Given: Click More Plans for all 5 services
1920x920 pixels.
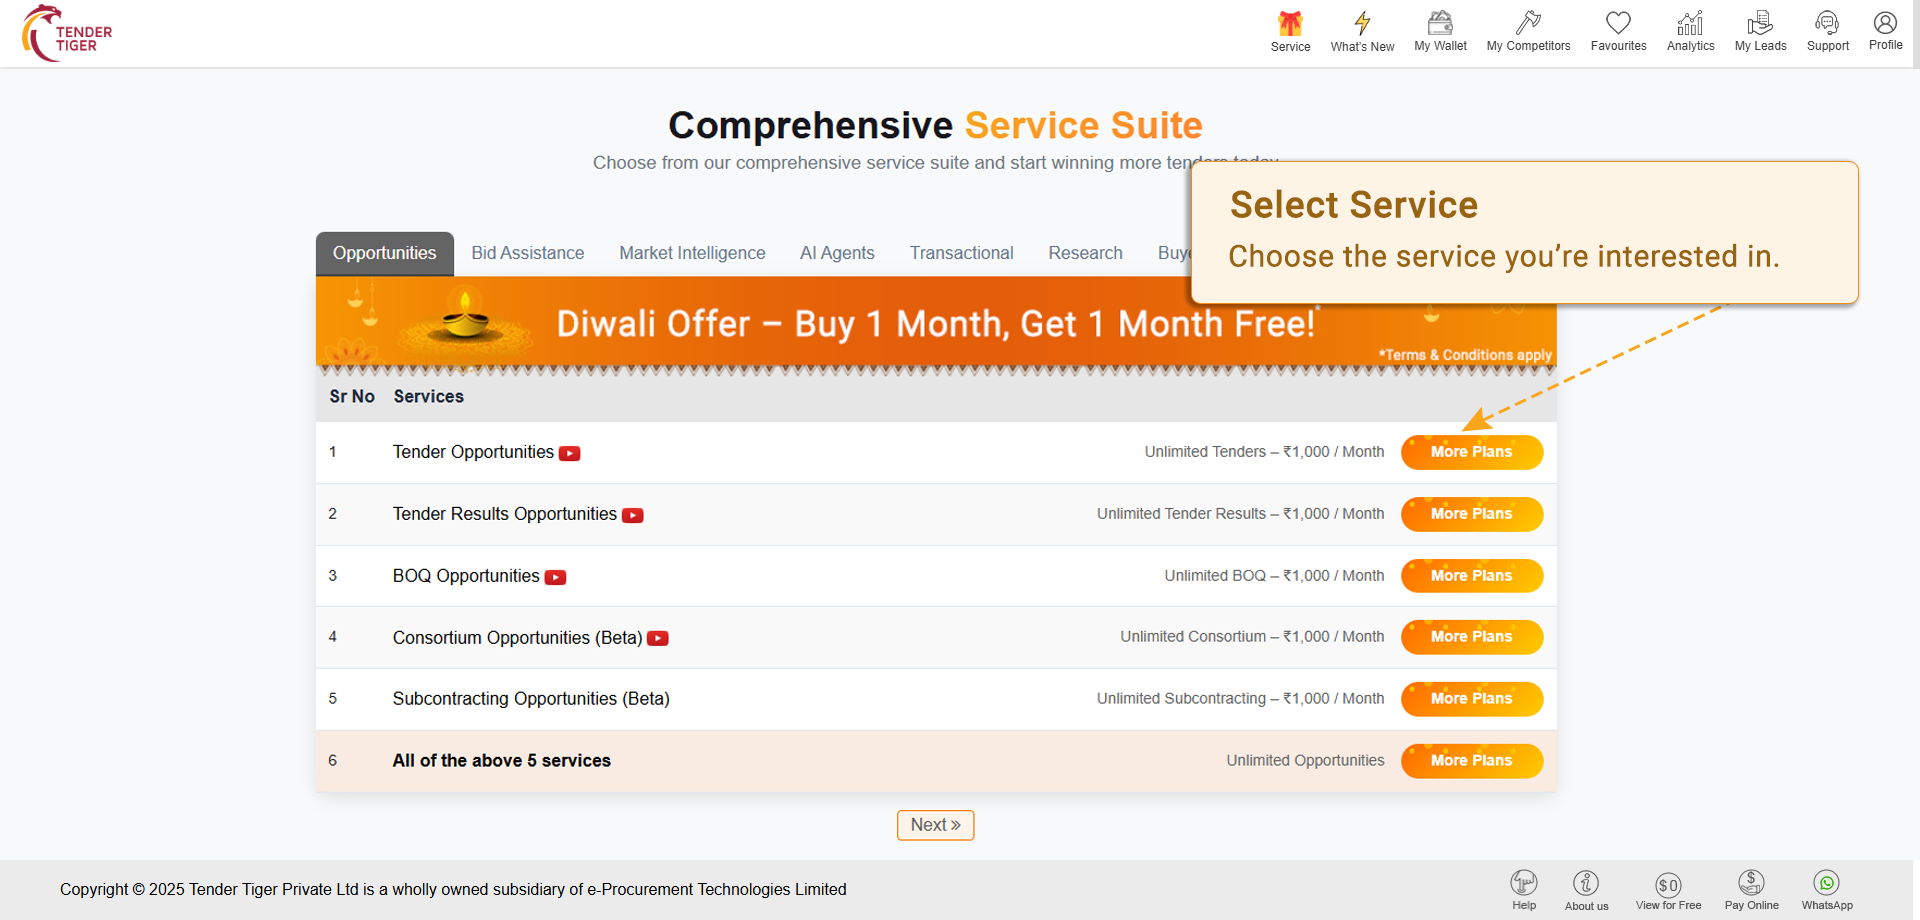Looking at the screenshot, I should click(1471, 761).
